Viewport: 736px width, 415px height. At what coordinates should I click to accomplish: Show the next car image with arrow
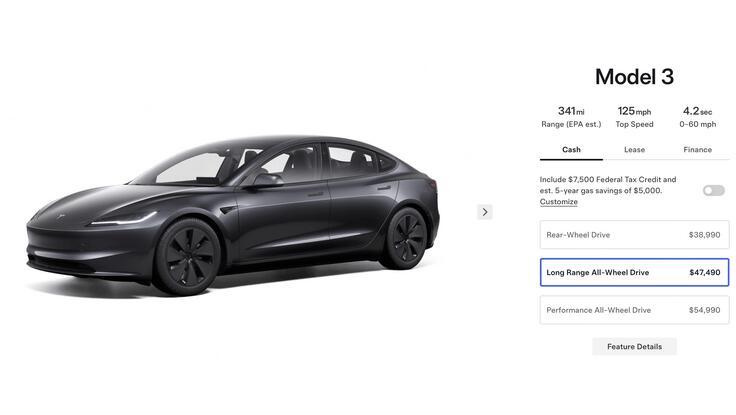(485, 212)
